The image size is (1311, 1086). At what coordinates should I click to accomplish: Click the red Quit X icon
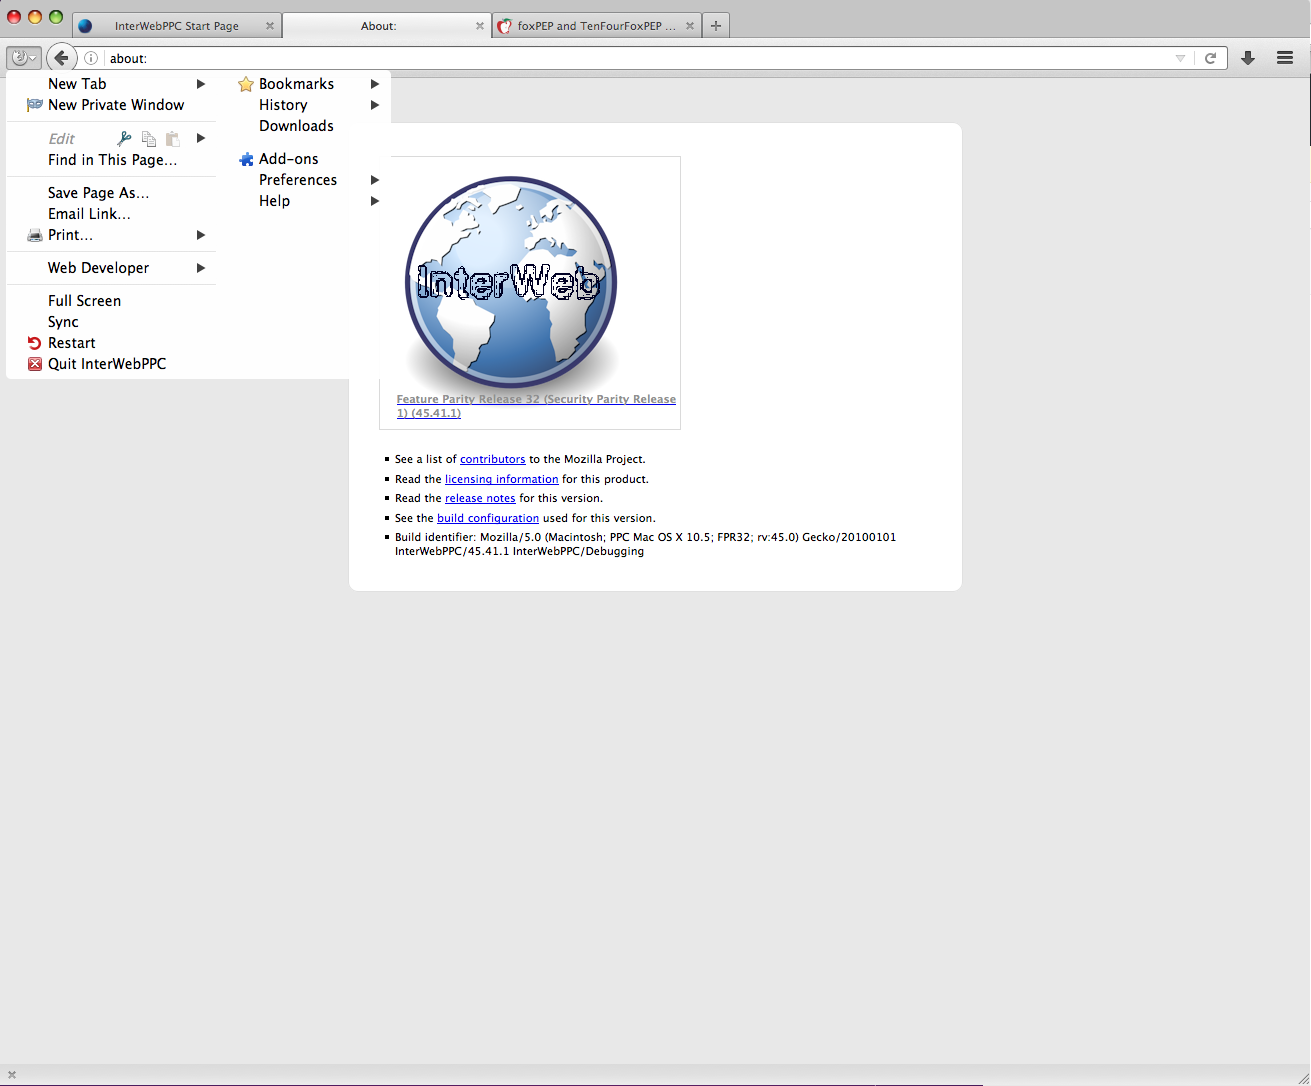[35, 364]
